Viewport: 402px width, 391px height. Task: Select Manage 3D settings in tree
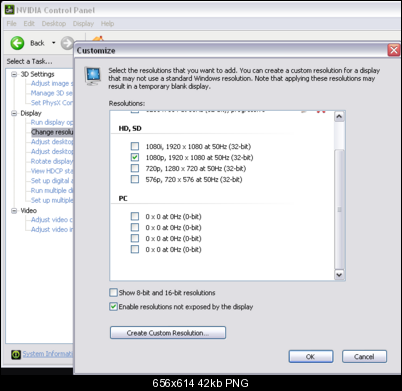click(x=52, y=93)
